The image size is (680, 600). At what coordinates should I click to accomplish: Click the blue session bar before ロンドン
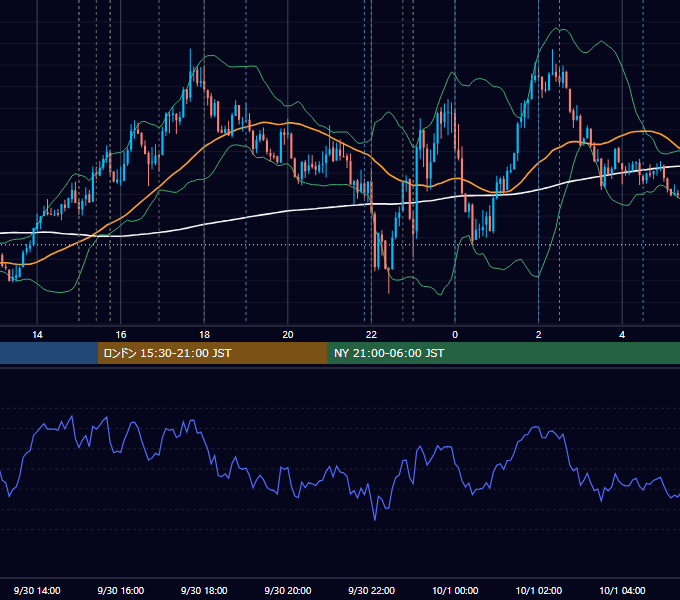[49, 353]
